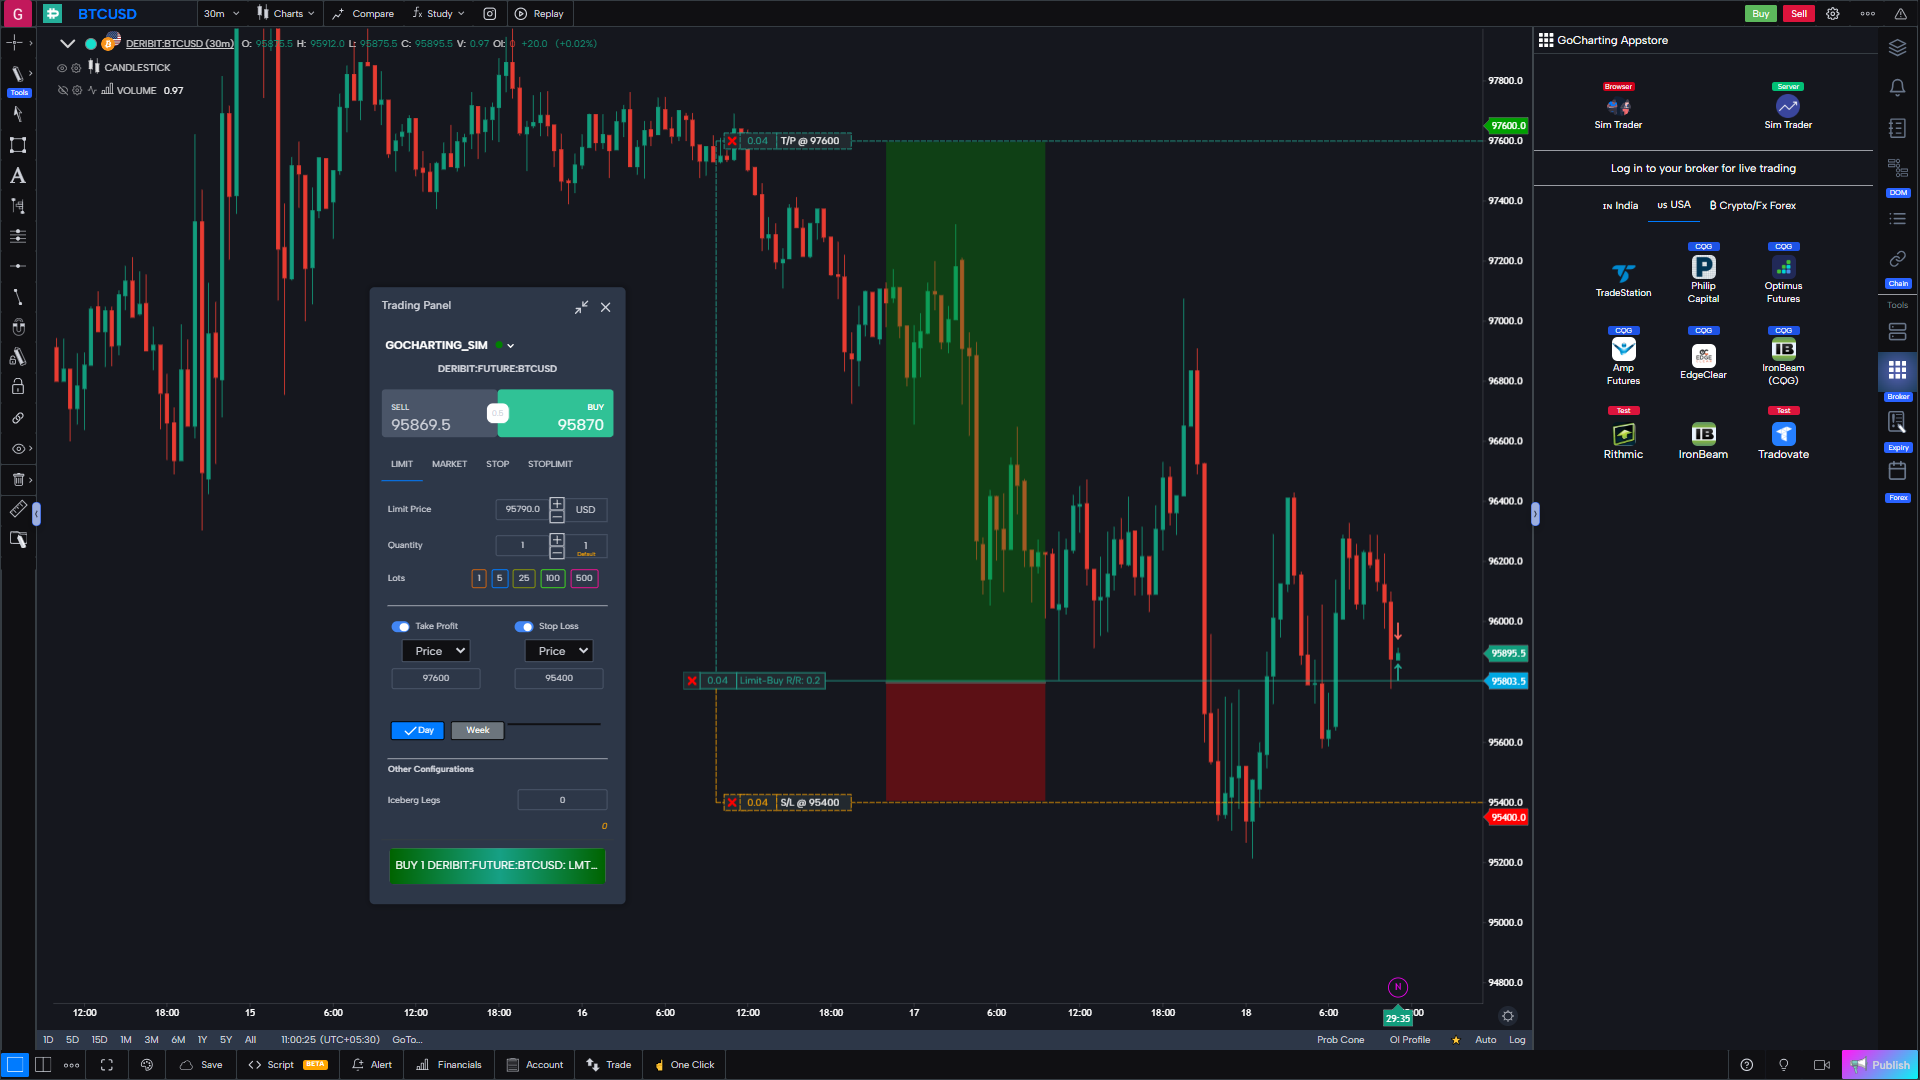Open the Chain panel on the right sidebar
Image resolution: width=1920 pixels, height=1080 pixels.
click(x=1897, y=258)
